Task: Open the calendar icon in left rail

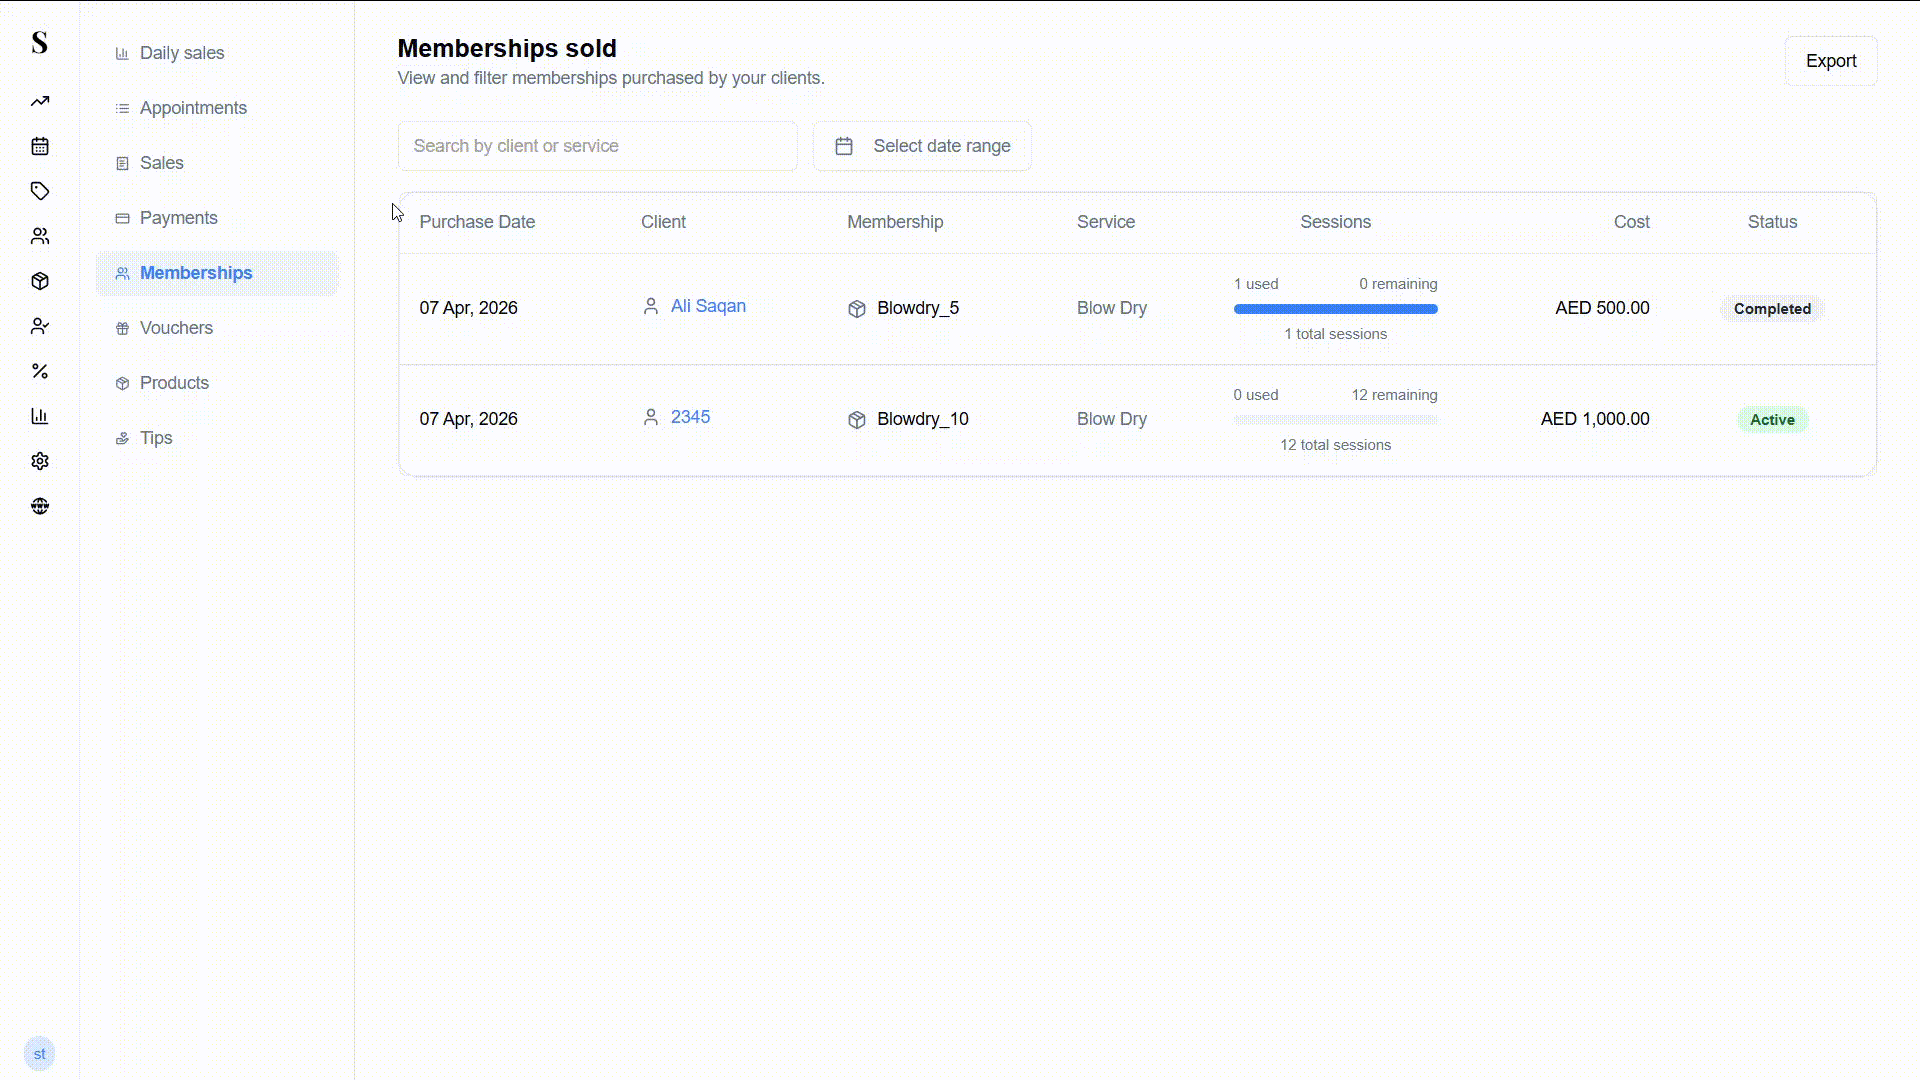Action: coord(40,146)
